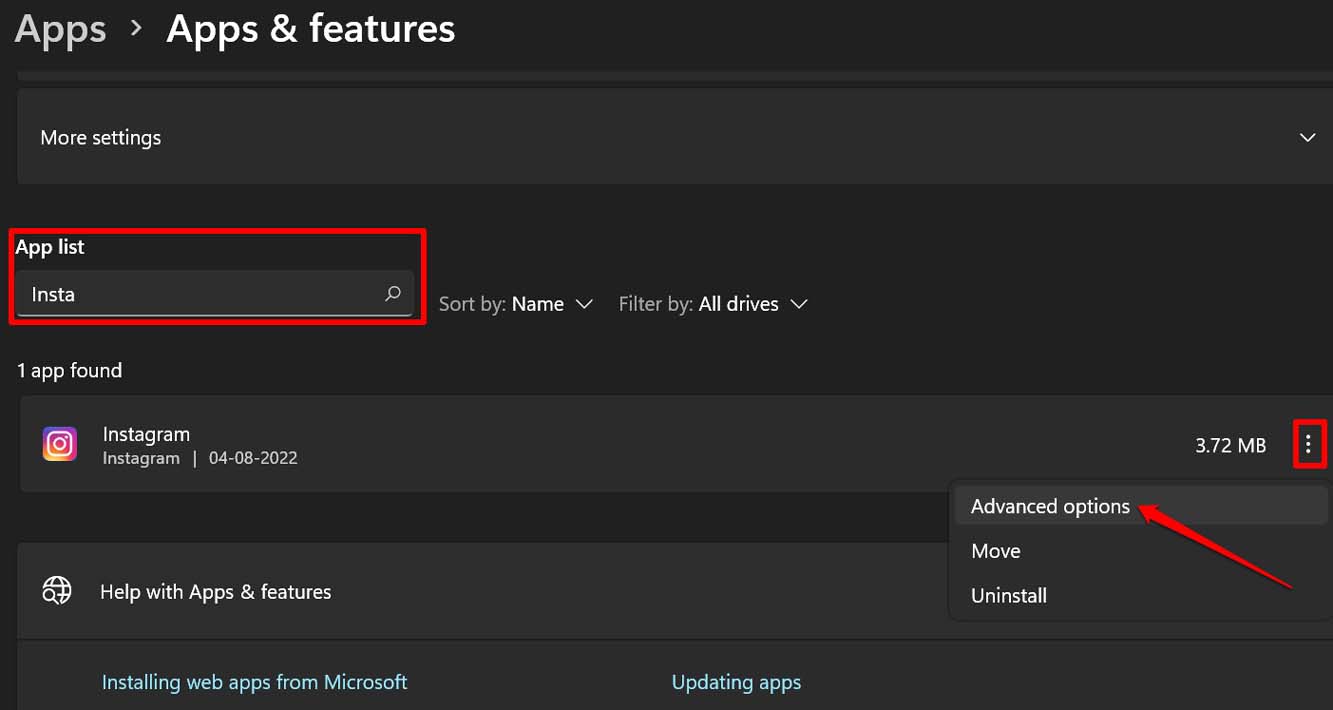The image size is (1333, 710).
Task: Click the breadcrumb arrow after Apps
Action: (x=137, y=29)
